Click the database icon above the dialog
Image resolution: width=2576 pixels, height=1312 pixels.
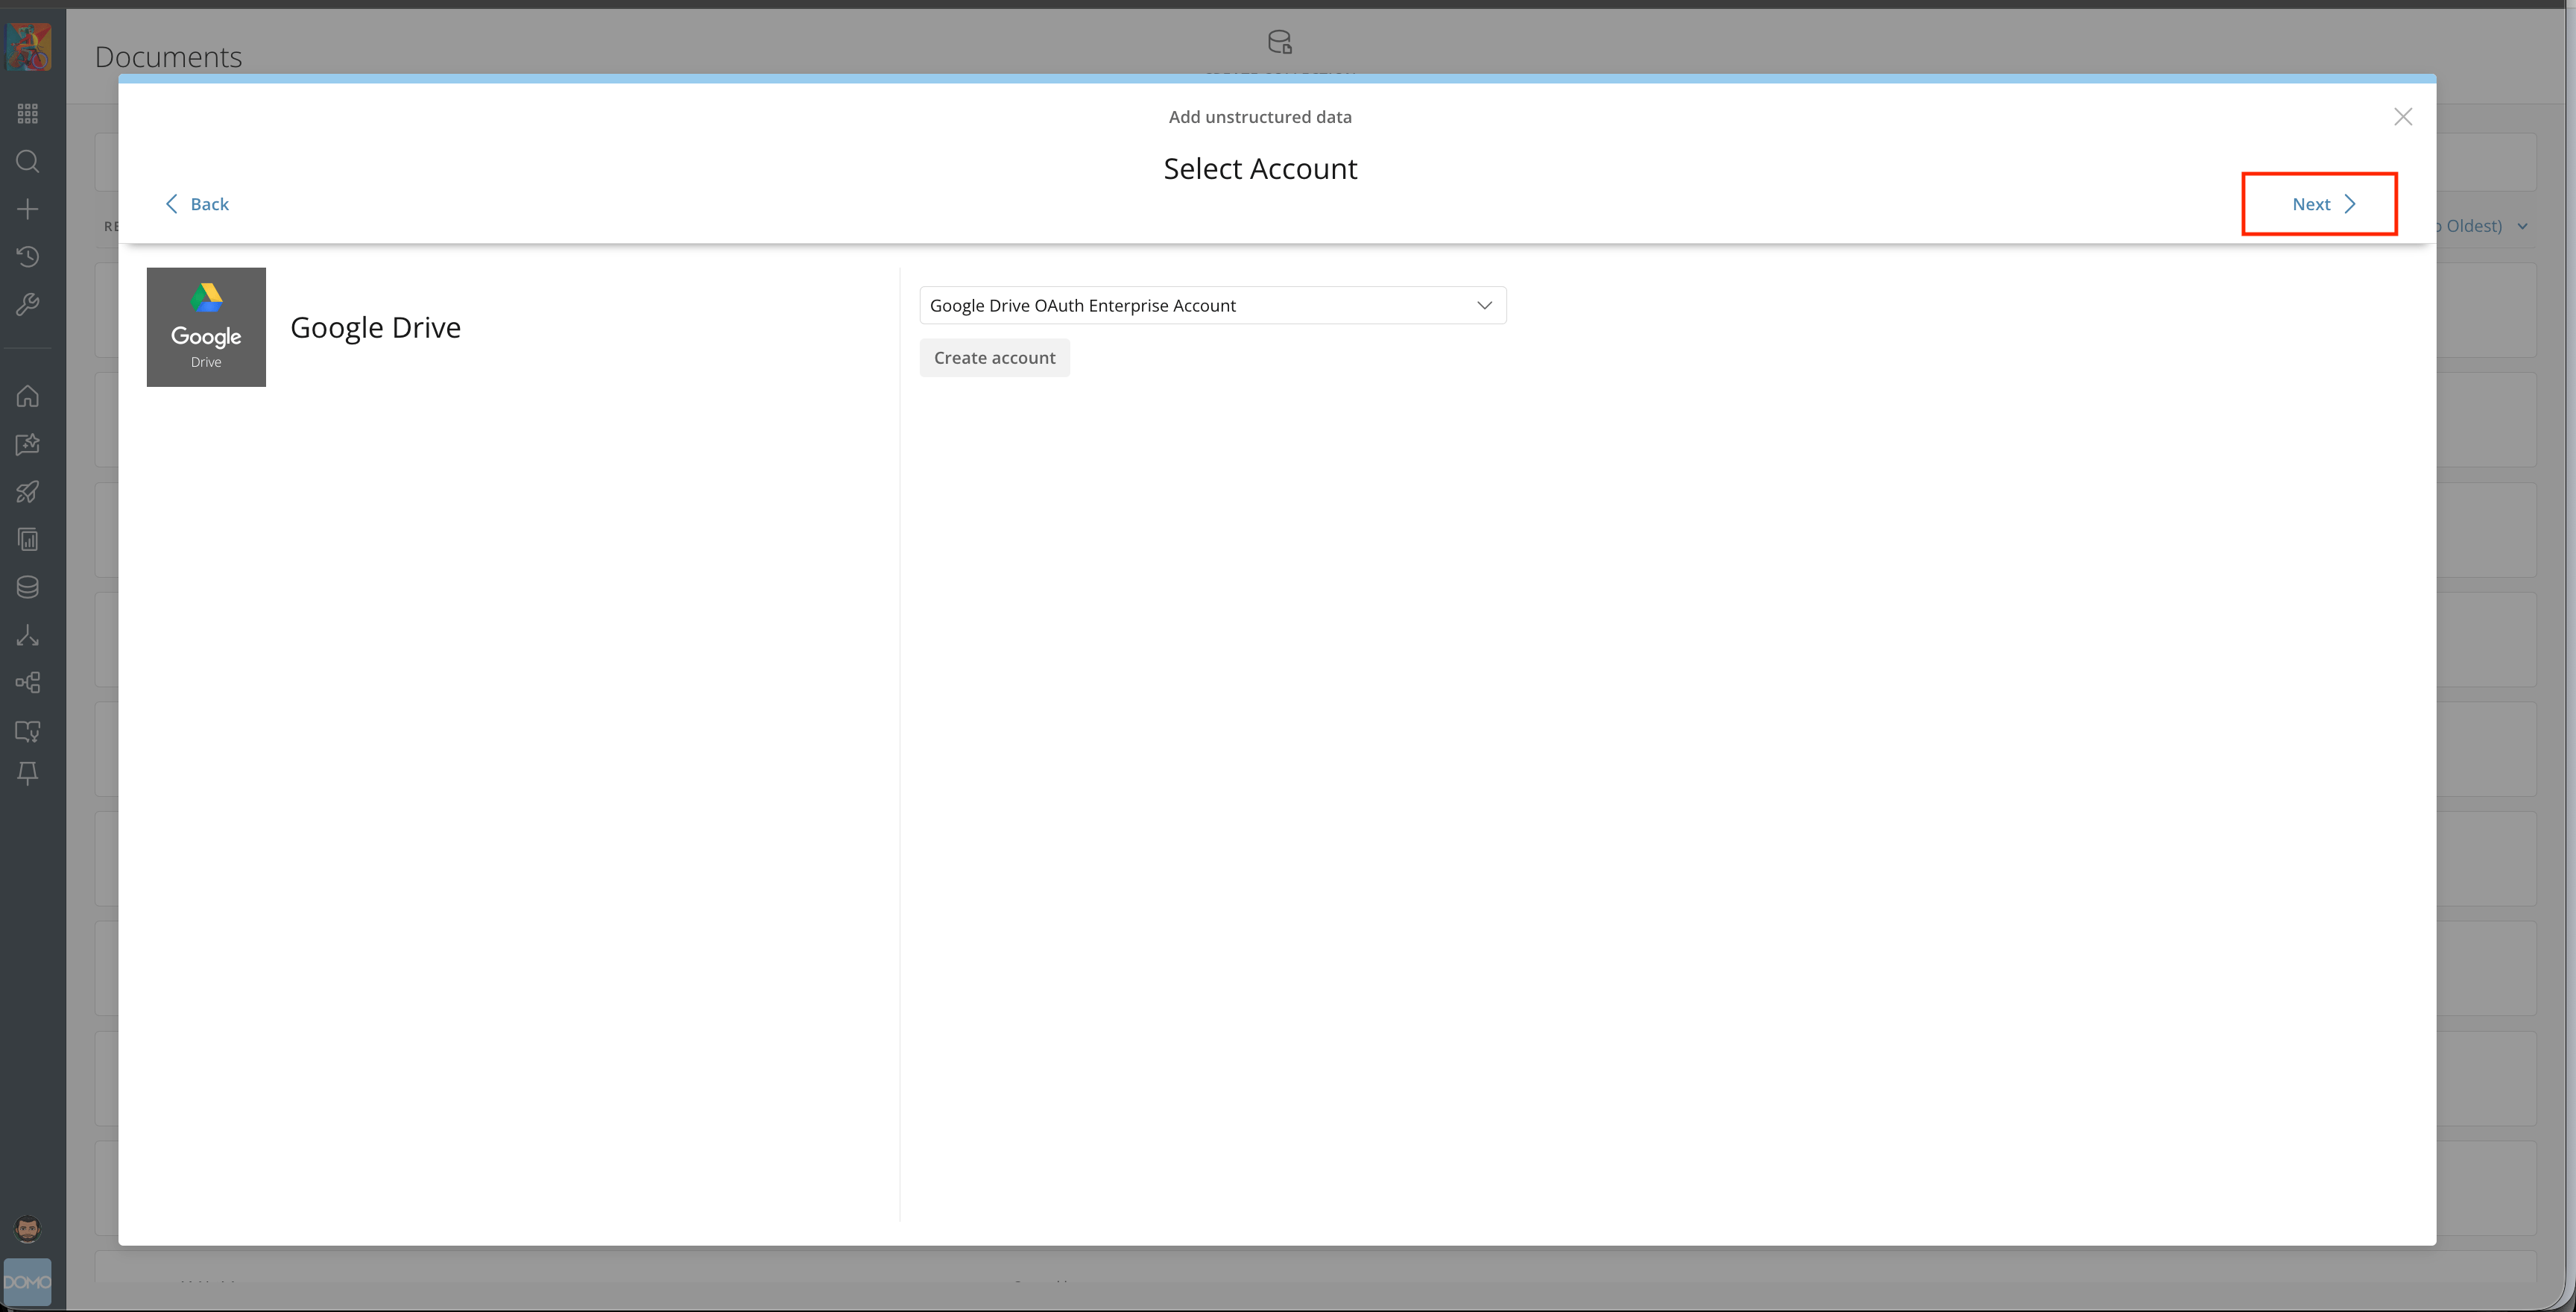click(1280, 42)
